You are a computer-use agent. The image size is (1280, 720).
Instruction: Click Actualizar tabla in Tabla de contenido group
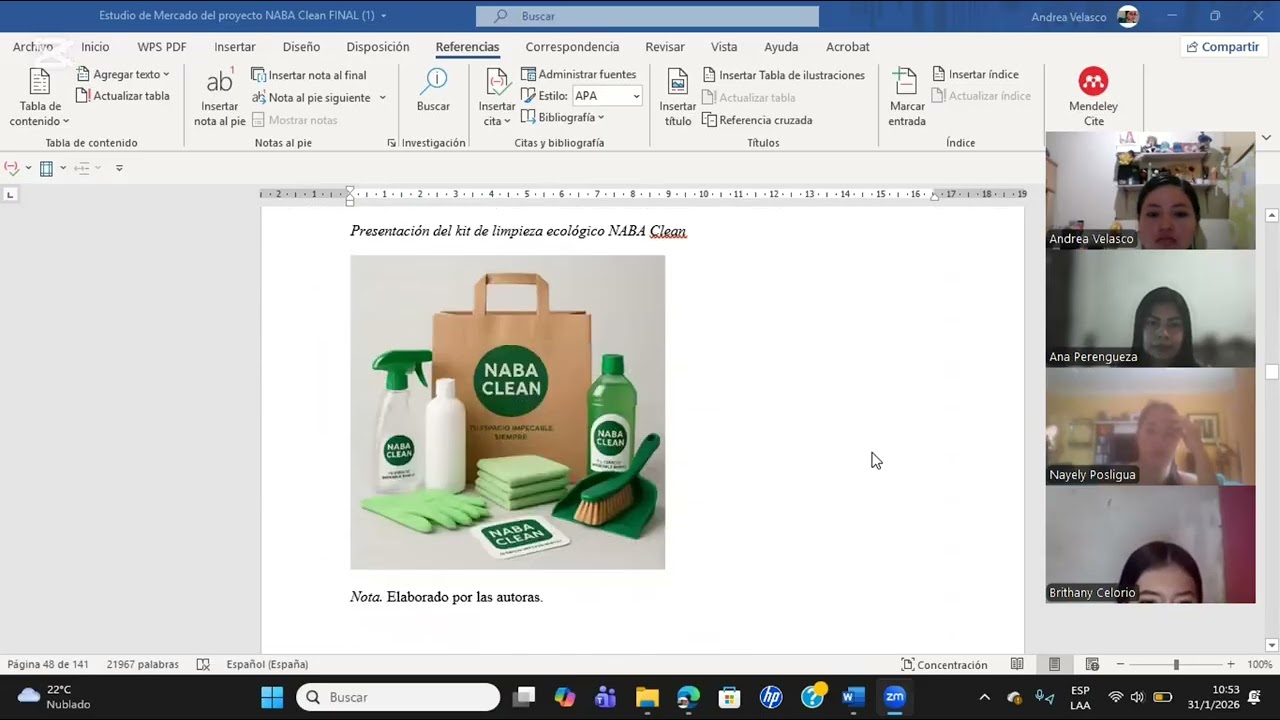click(123, 96)
